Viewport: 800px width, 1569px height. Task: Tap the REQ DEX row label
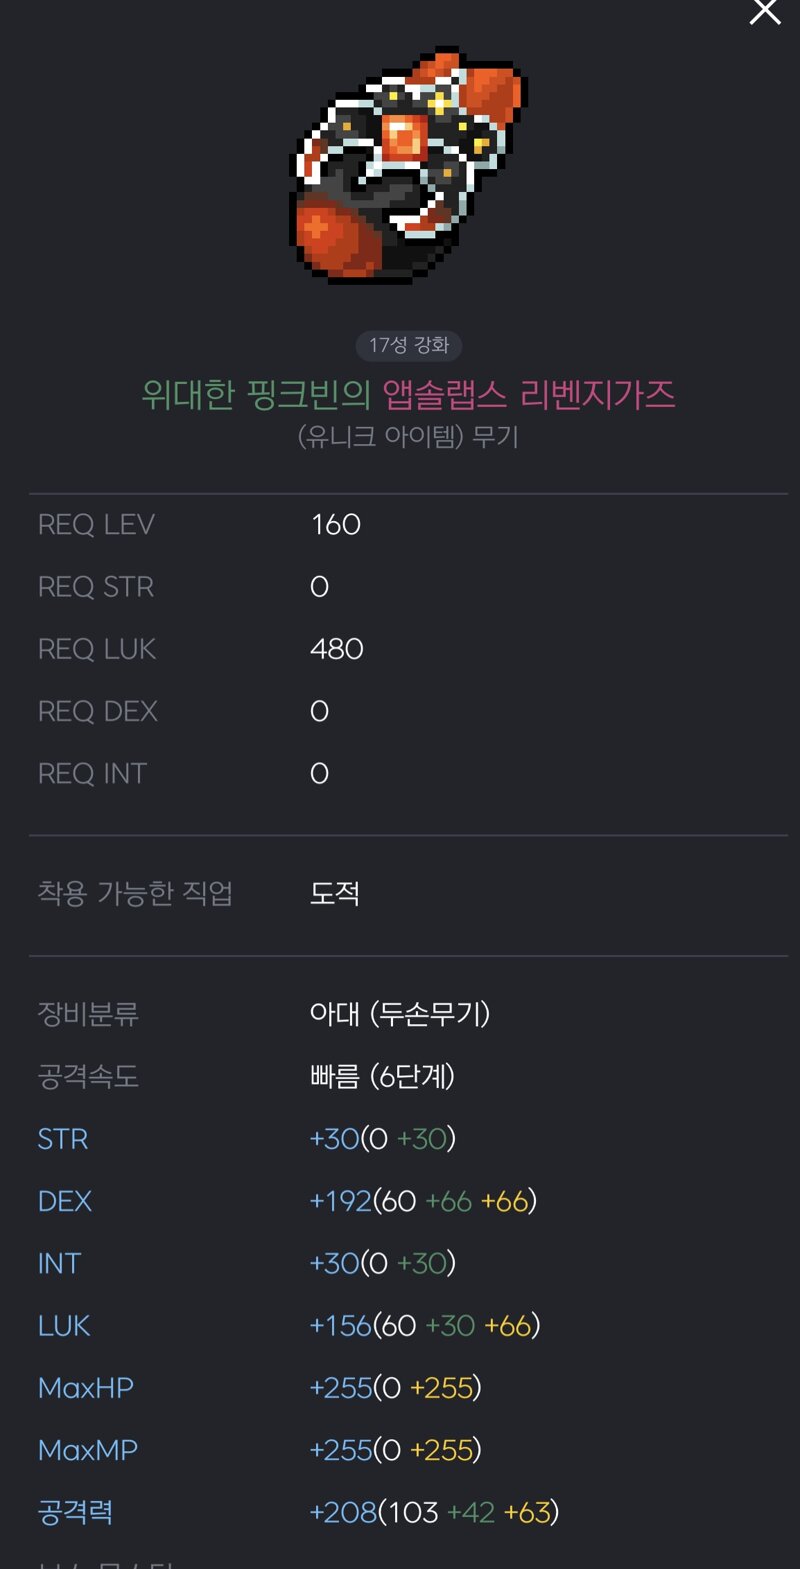(98, 711)
